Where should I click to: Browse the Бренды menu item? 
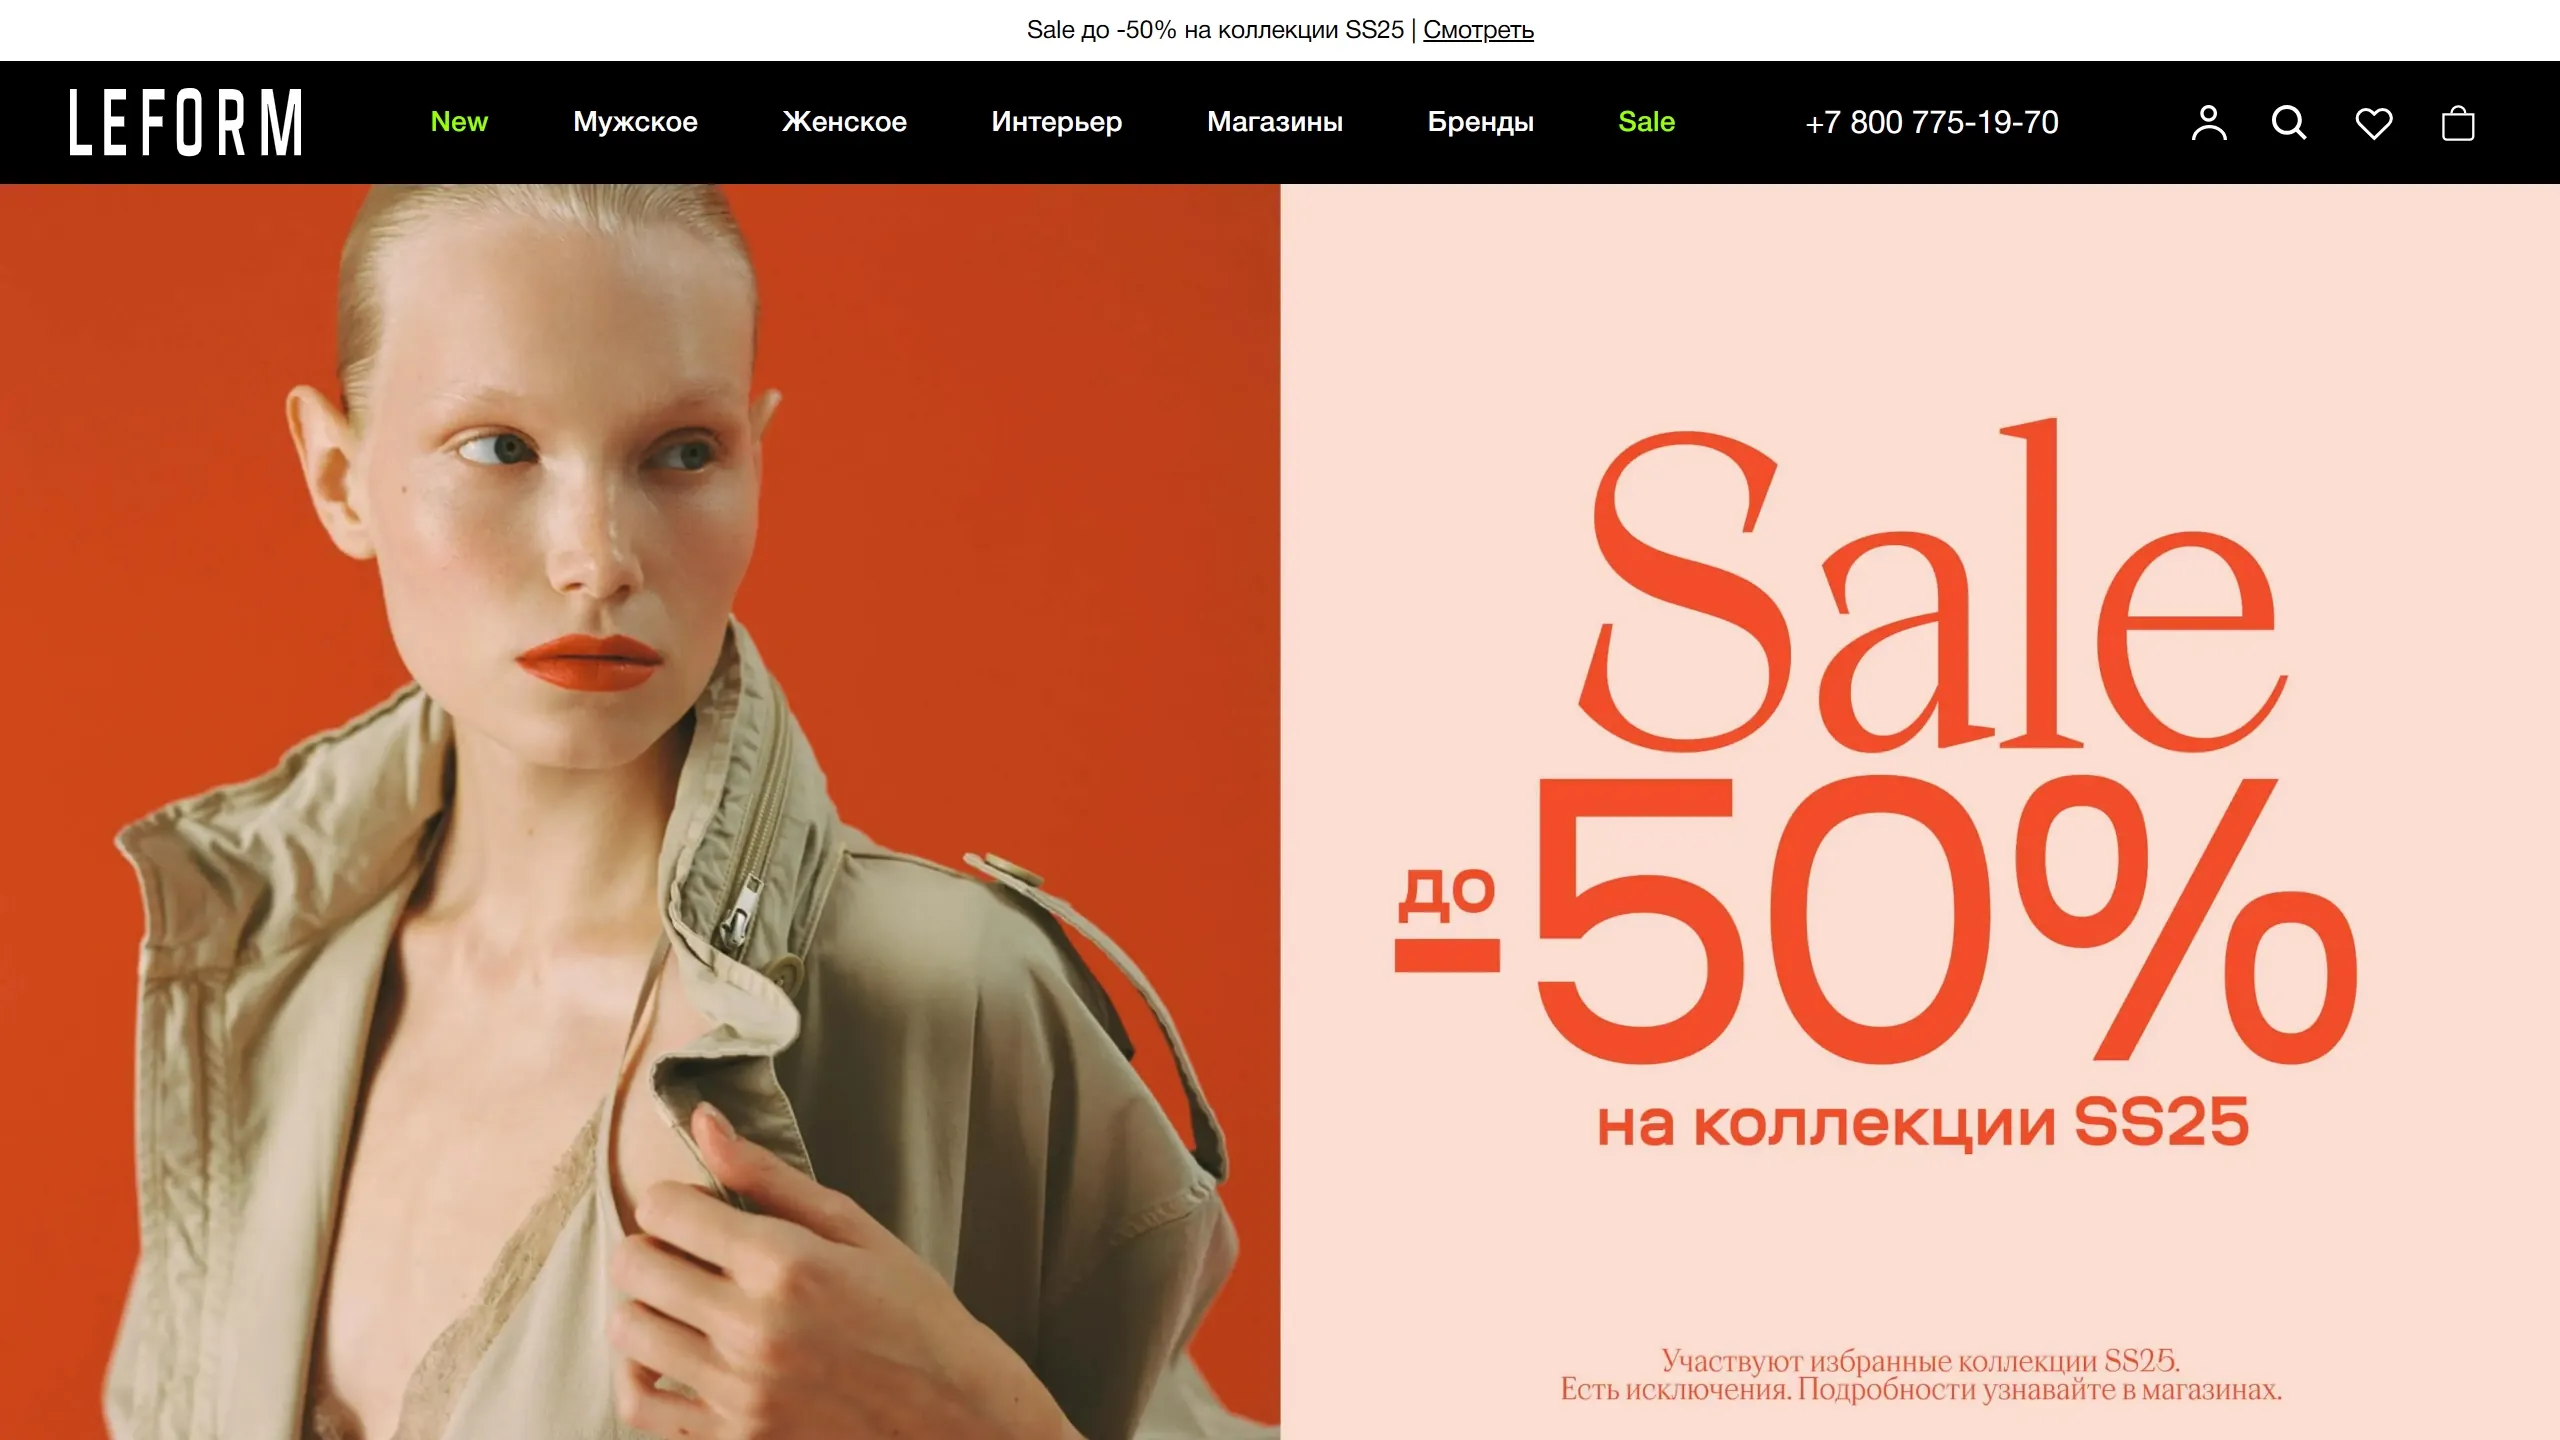click(x=1481, y=122)
